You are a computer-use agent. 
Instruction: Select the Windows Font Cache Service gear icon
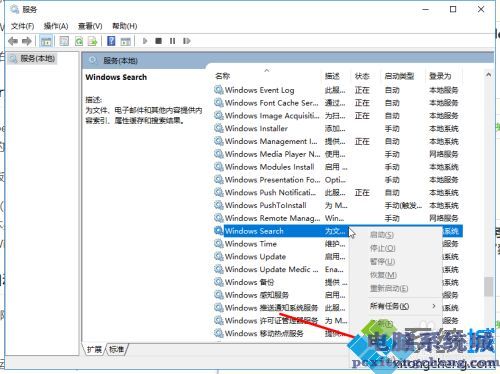(219, 103)
